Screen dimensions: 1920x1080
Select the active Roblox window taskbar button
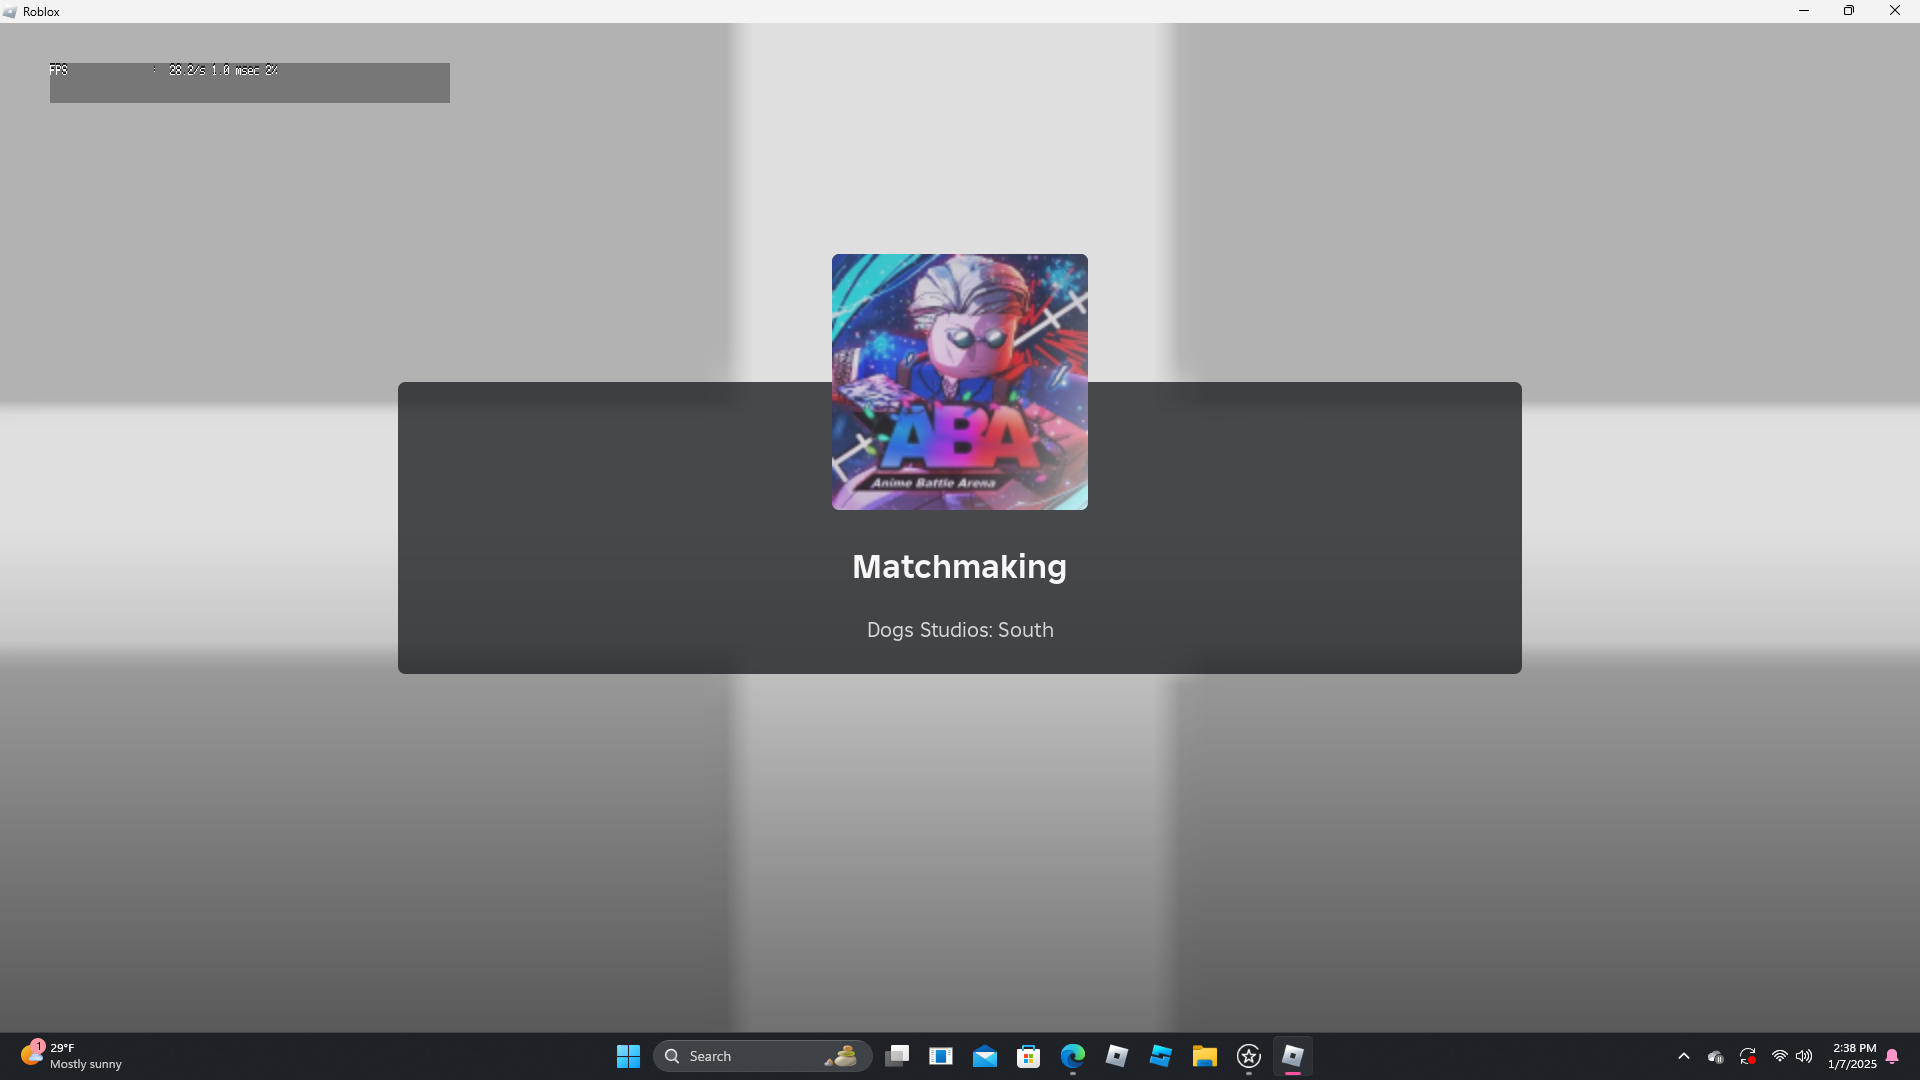pos(1293,1056)
